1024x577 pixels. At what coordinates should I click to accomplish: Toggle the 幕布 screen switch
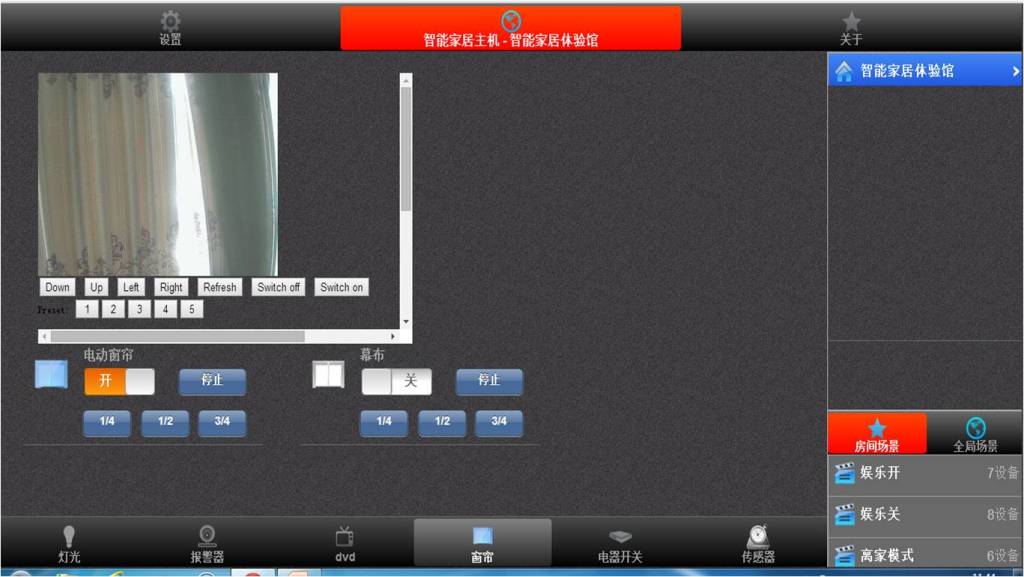click(x=396, y=381)
